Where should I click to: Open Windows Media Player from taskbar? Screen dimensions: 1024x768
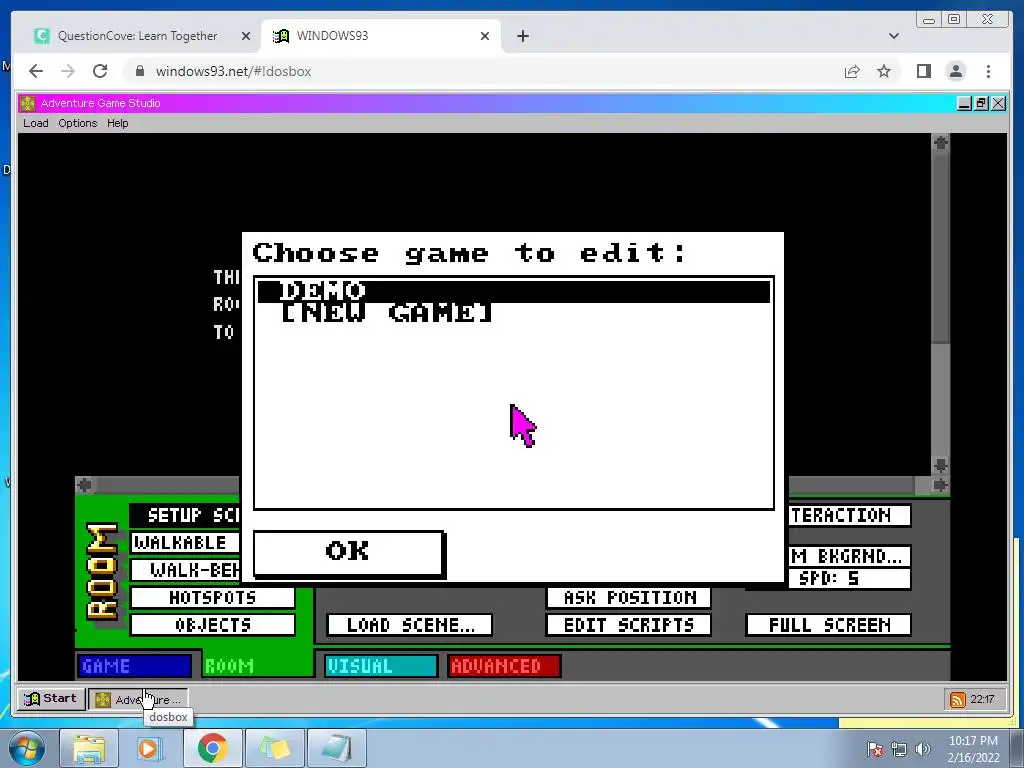pyautogui.click(x=150, y=748)
